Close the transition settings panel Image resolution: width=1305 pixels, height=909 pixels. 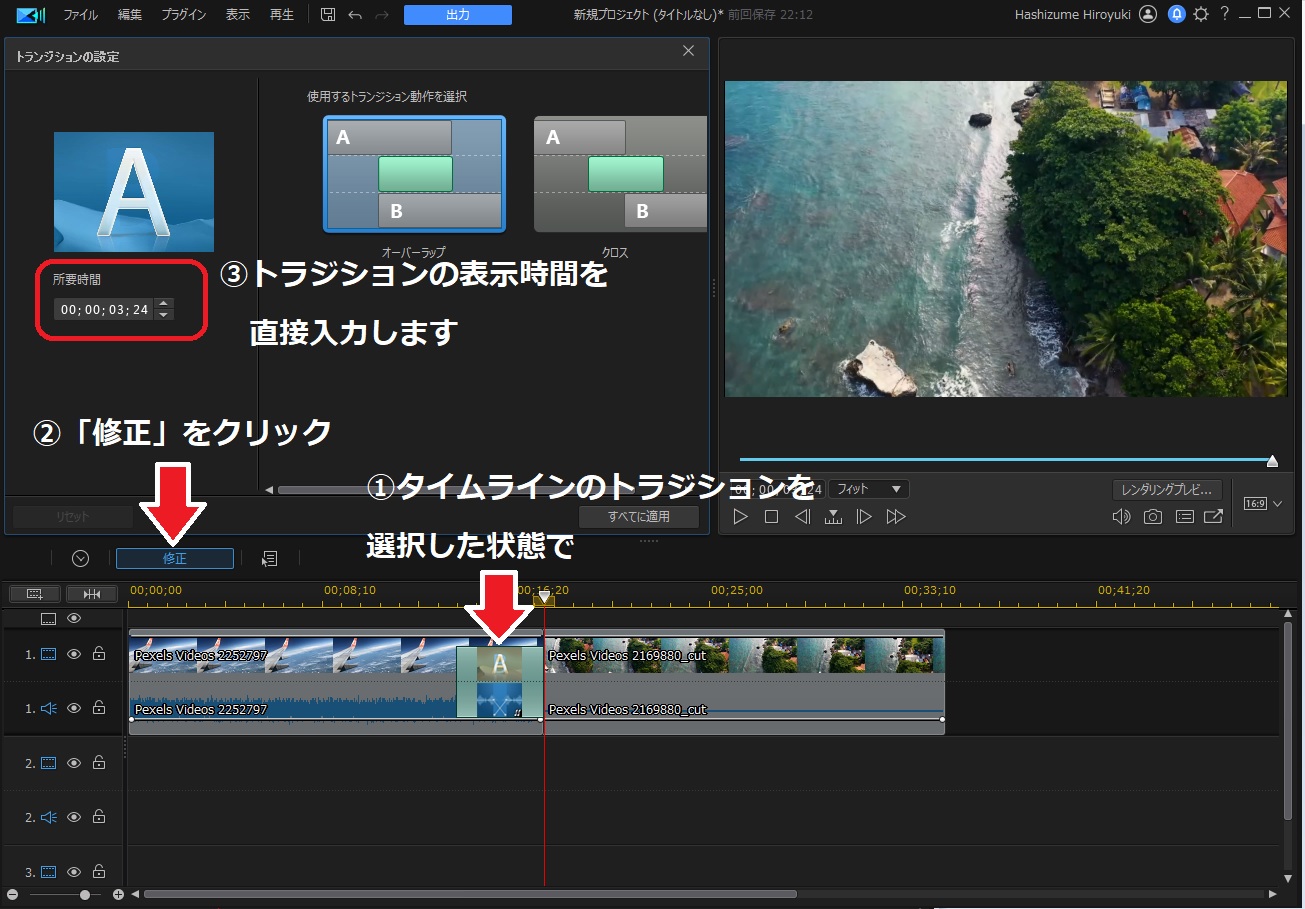(x=688, y=50)
